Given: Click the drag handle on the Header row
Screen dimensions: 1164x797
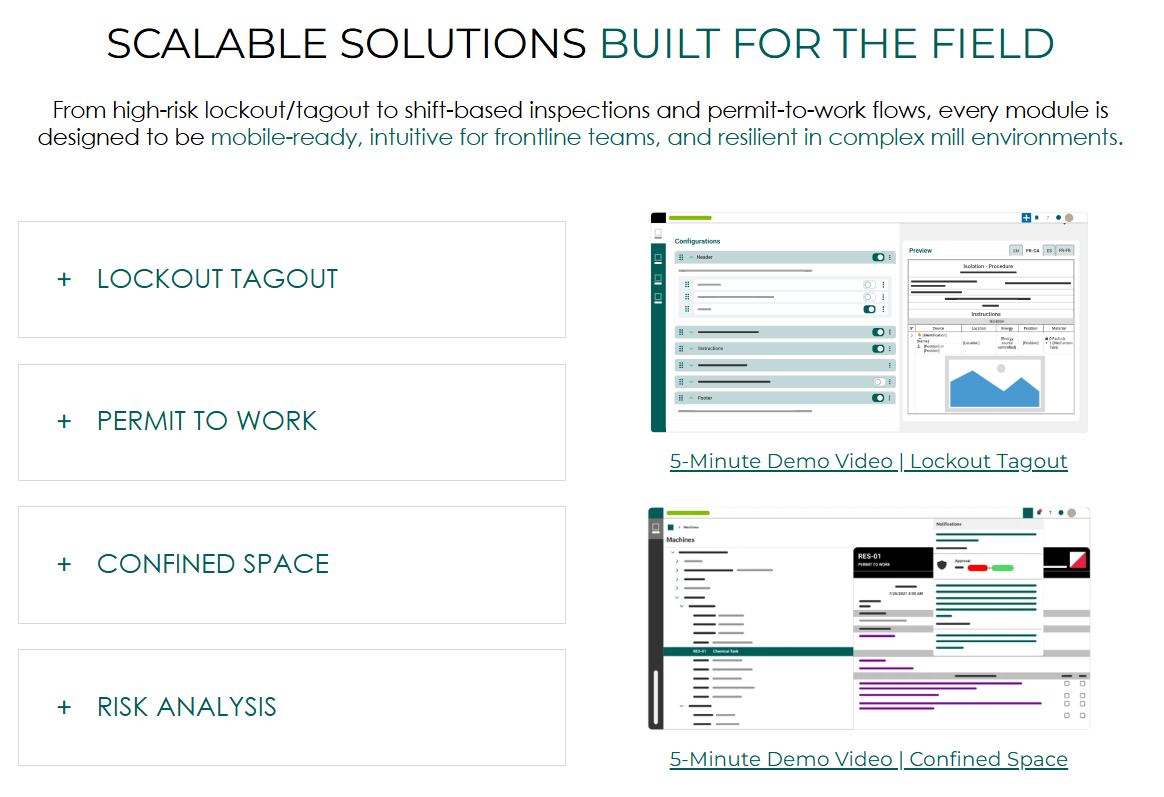Looking at the screenshot, I should pos(682,257).
